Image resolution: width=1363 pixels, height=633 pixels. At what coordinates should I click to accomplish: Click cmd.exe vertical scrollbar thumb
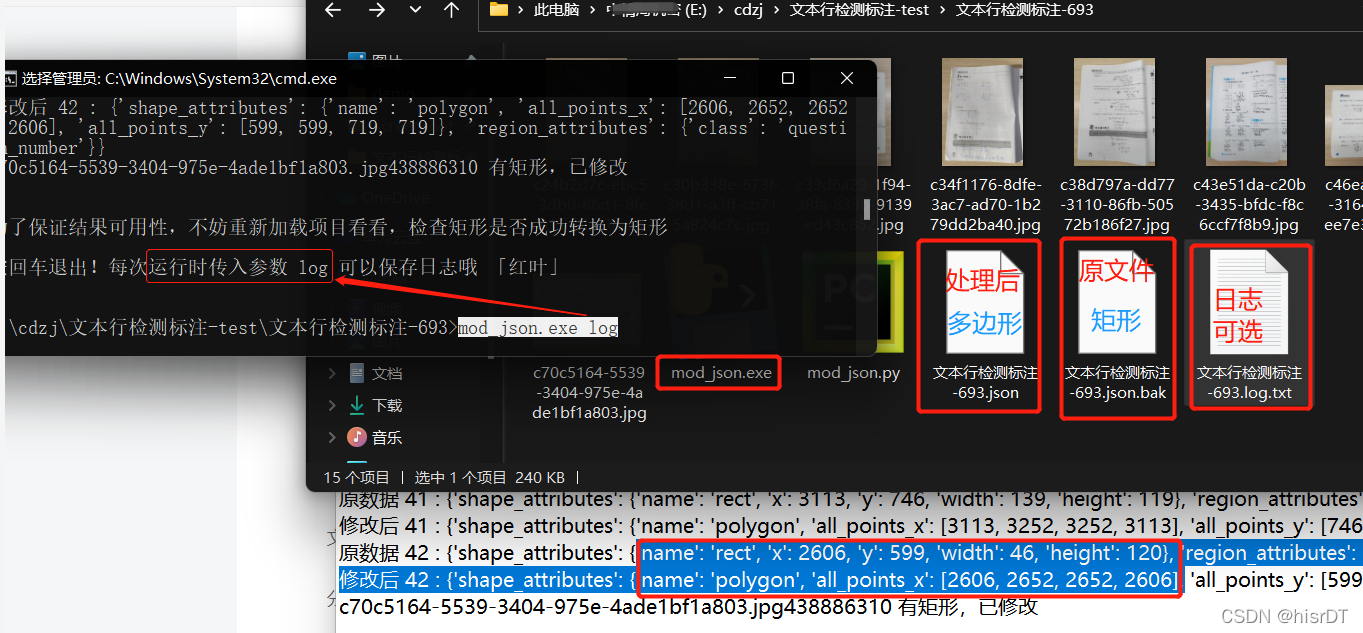pyautogui.click(x=868, y=209)
